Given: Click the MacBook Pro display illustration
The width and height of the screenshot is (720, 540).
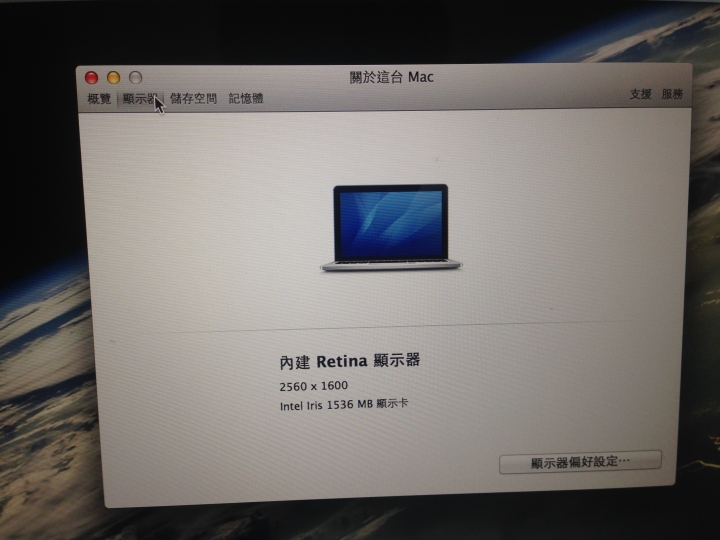Looking at the screenshot, I should (x=391, y=228).
